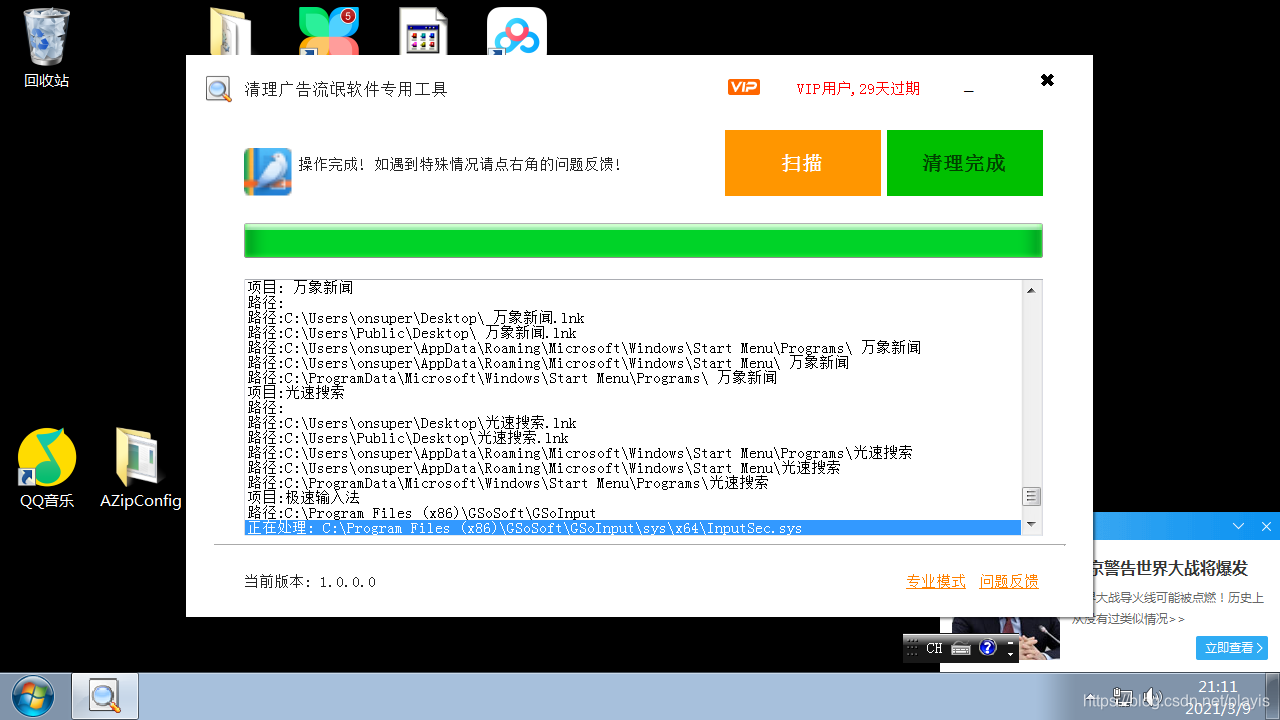This screenshot has height=720, width=1280.
Task: Click the magnifier app logo in the title bar
Action: (x=219, y=89)
